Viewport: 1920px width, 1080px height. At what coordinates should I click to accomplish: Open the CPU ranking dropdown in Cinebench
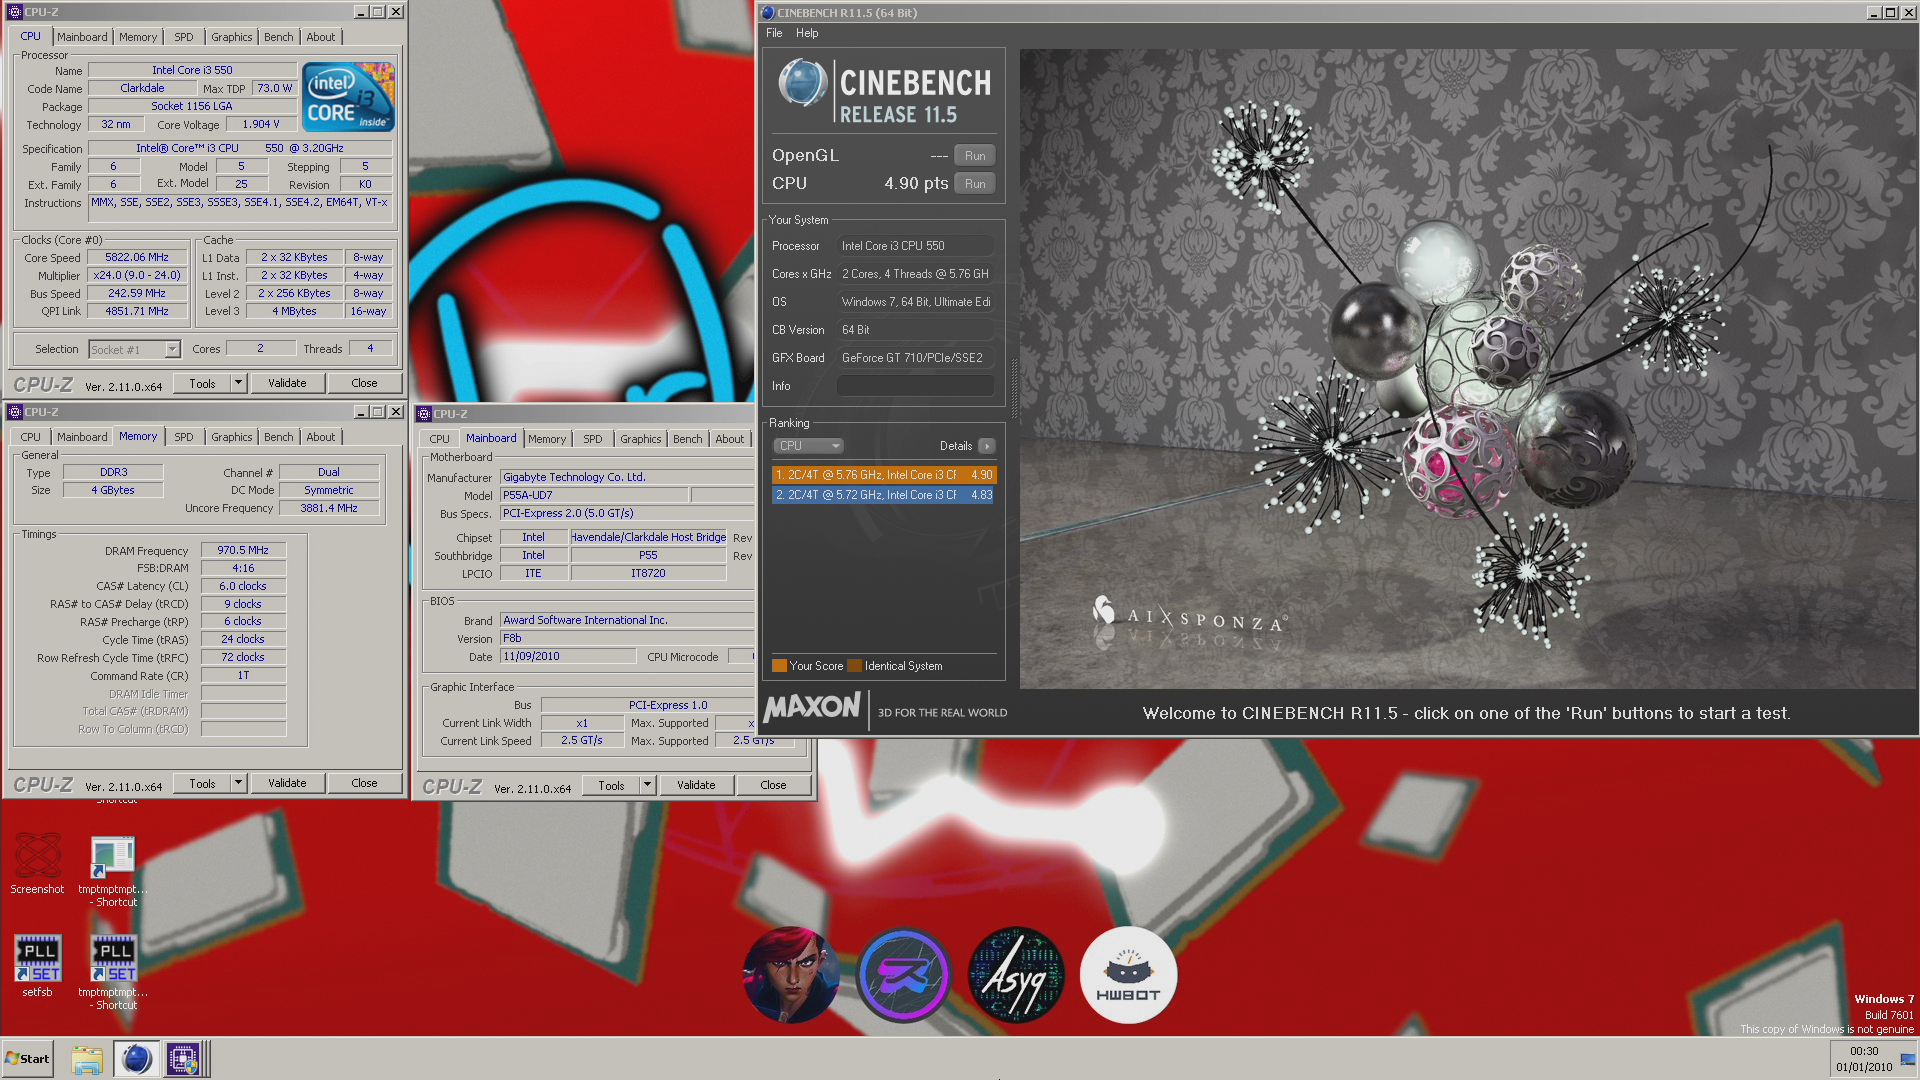[808, 446]
